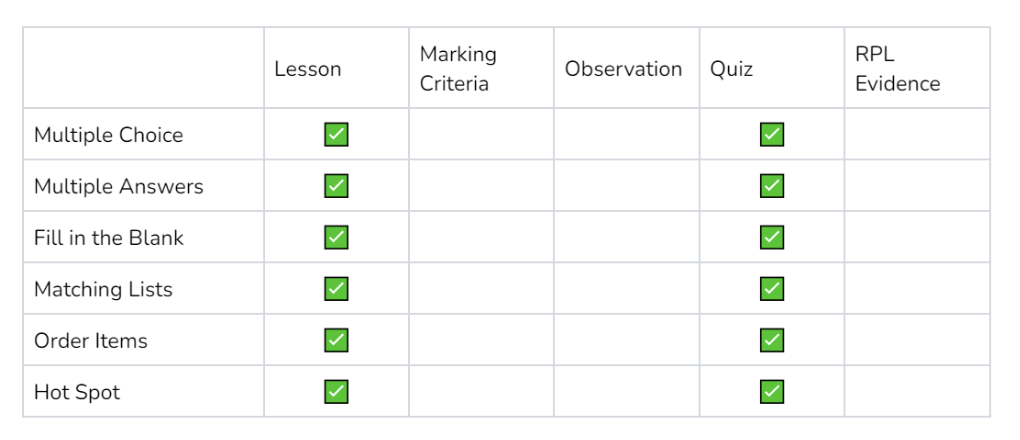This screenshot has width=1020, height=440.
Task: Click the Multiple Choice Quiz checkmark
Action: (x=772, y=135)
